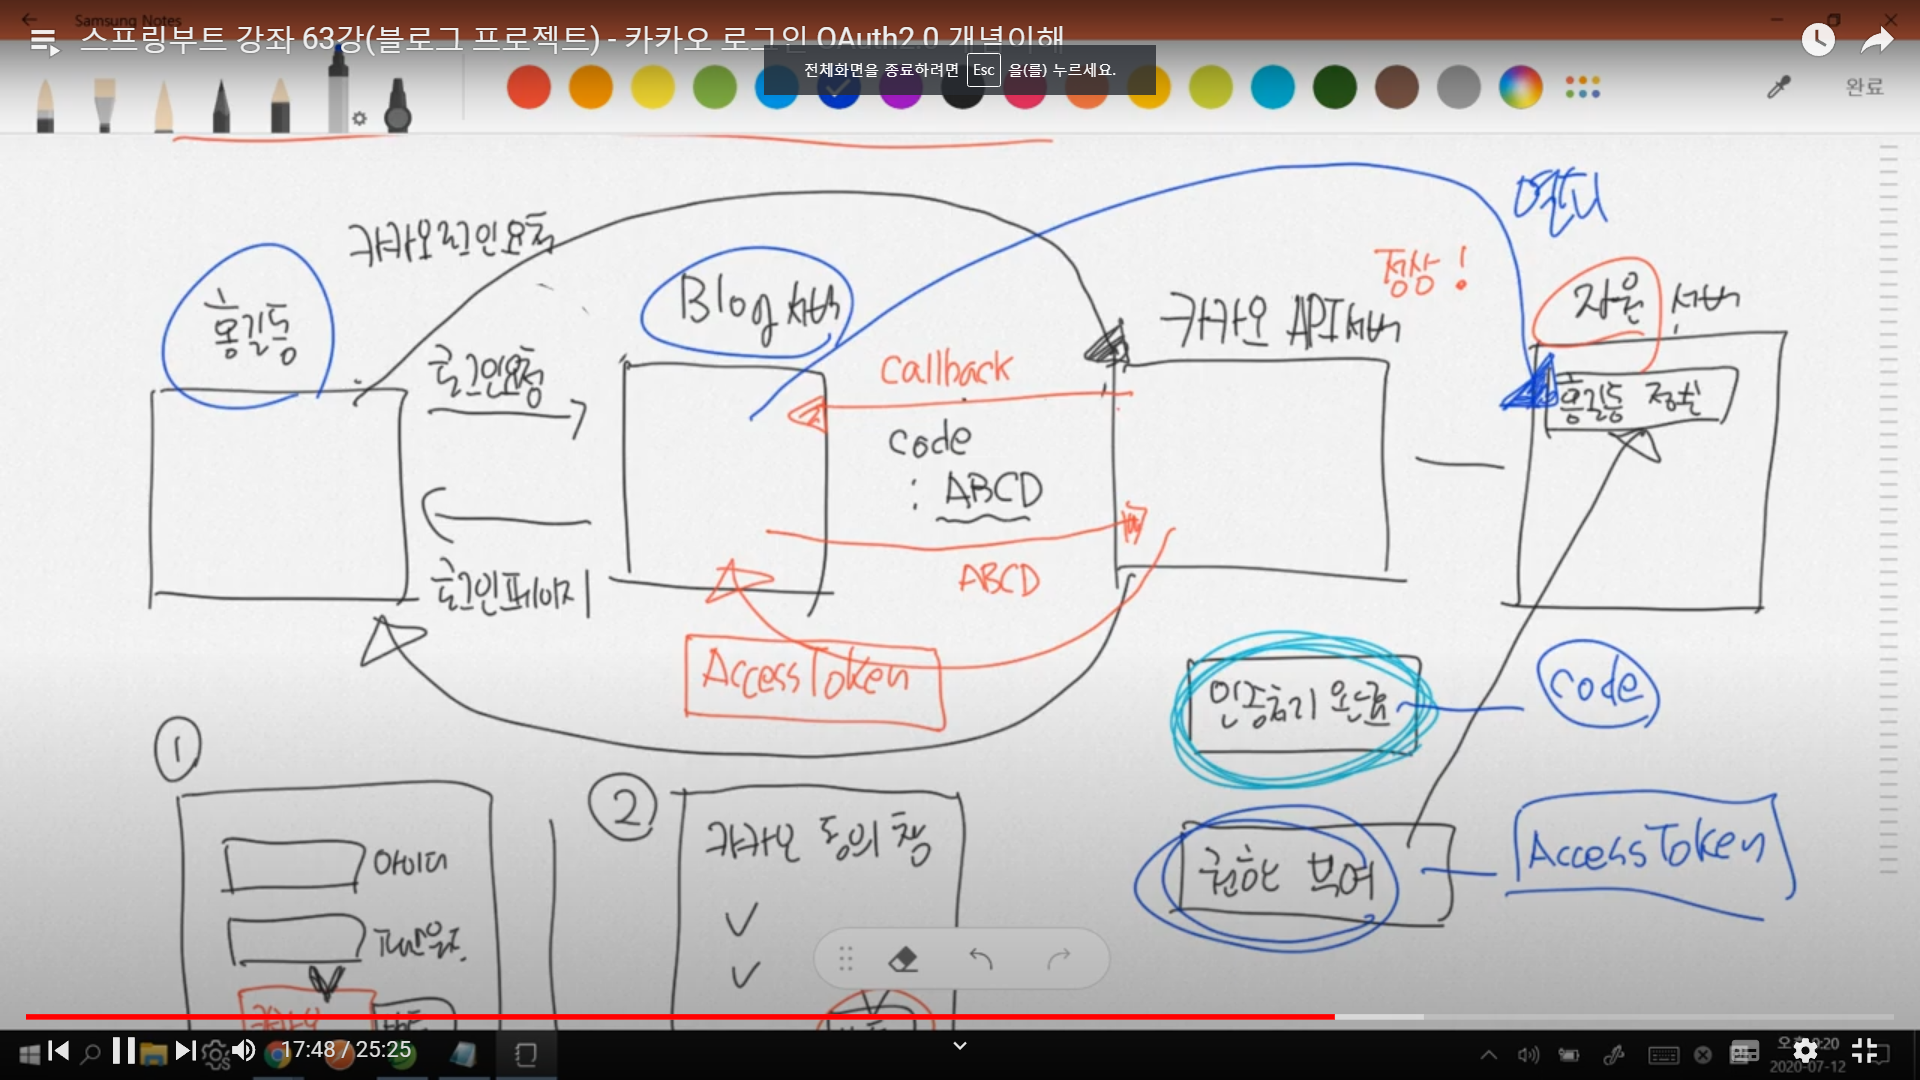Expand the chevron below the progress bar
Image resolution: width=1920 pixels, height=1080 pixels.
[960, 1046]
